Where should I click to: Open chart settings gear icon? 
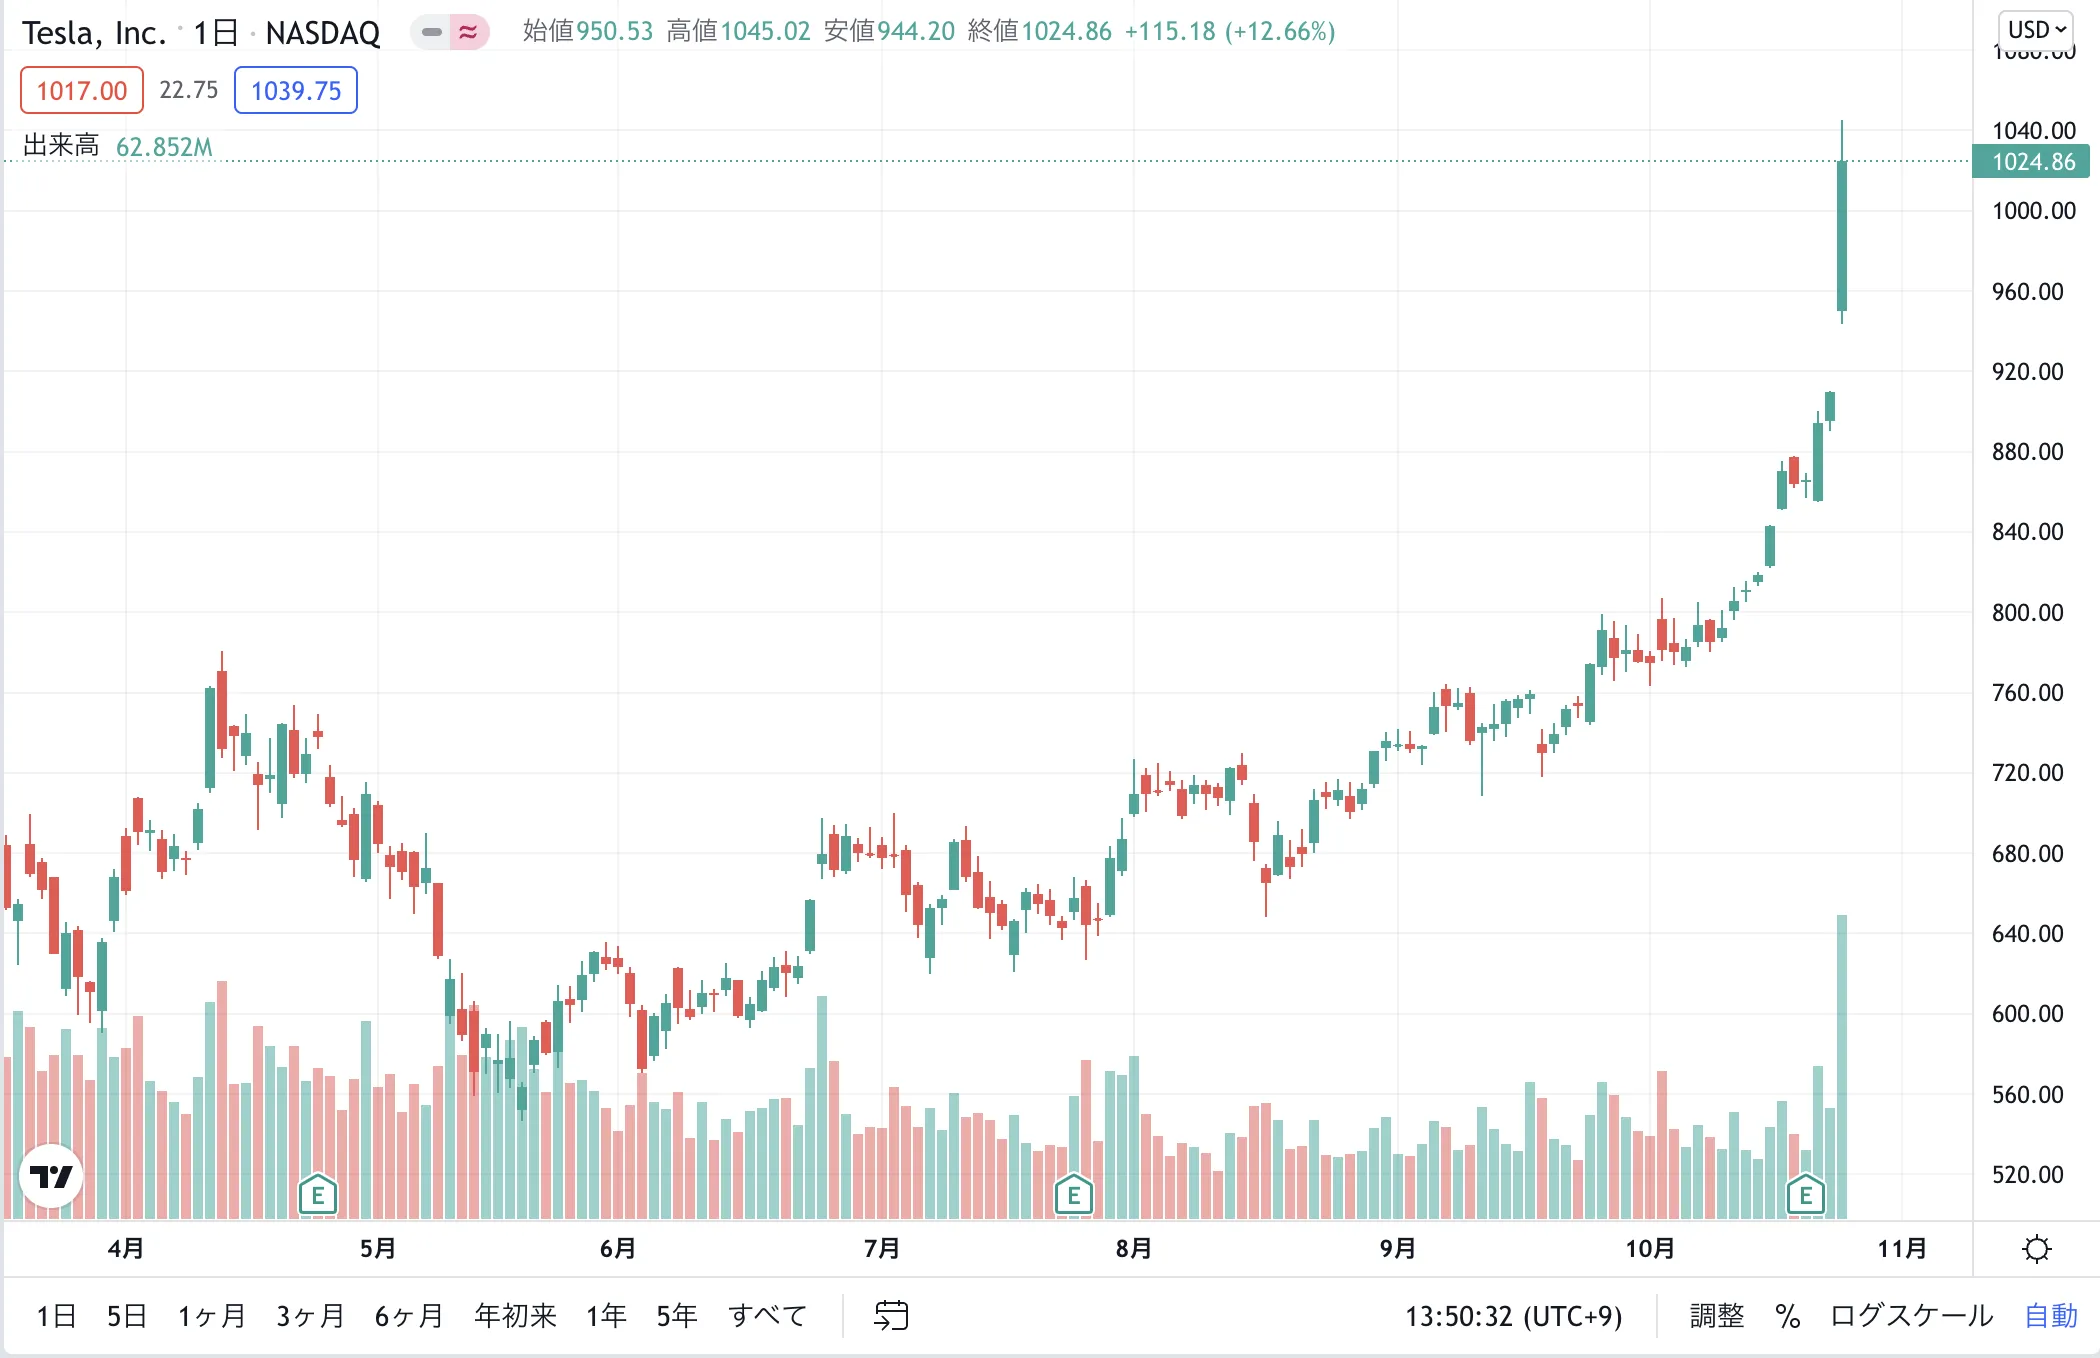[2036, 1249]
